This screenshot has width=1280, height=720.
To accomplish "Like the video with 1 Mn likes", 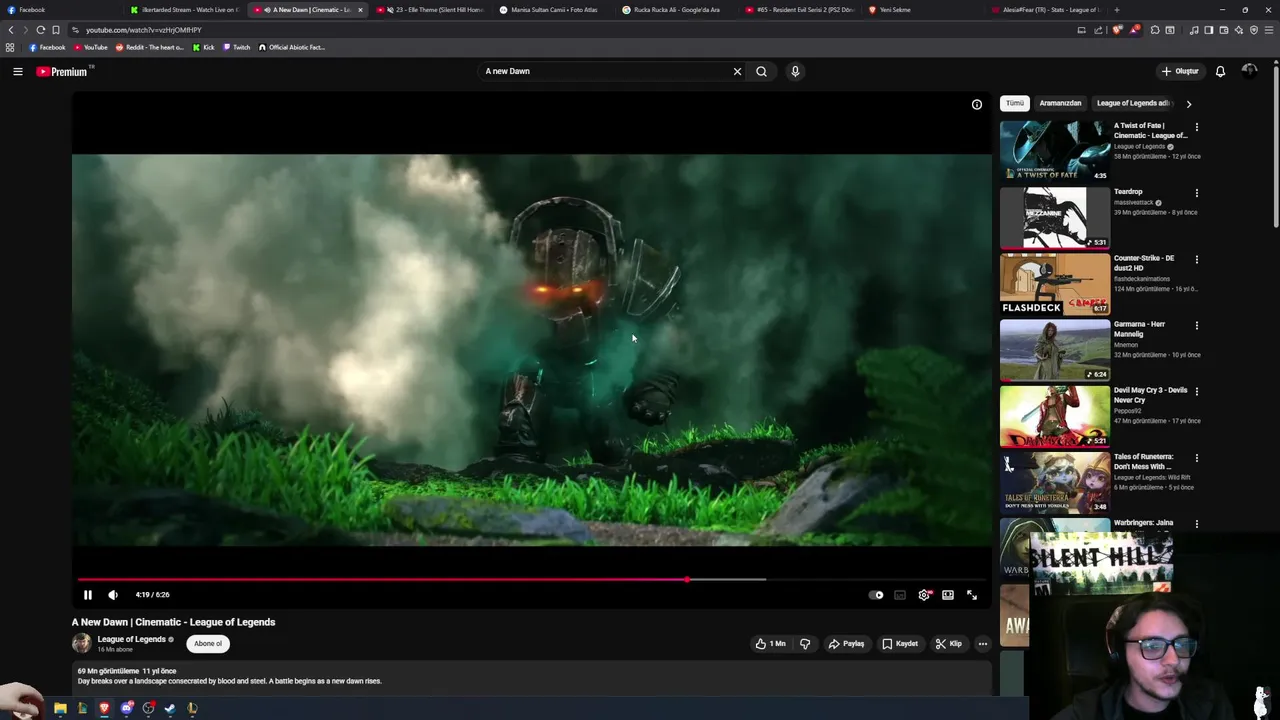I will 771,644.
